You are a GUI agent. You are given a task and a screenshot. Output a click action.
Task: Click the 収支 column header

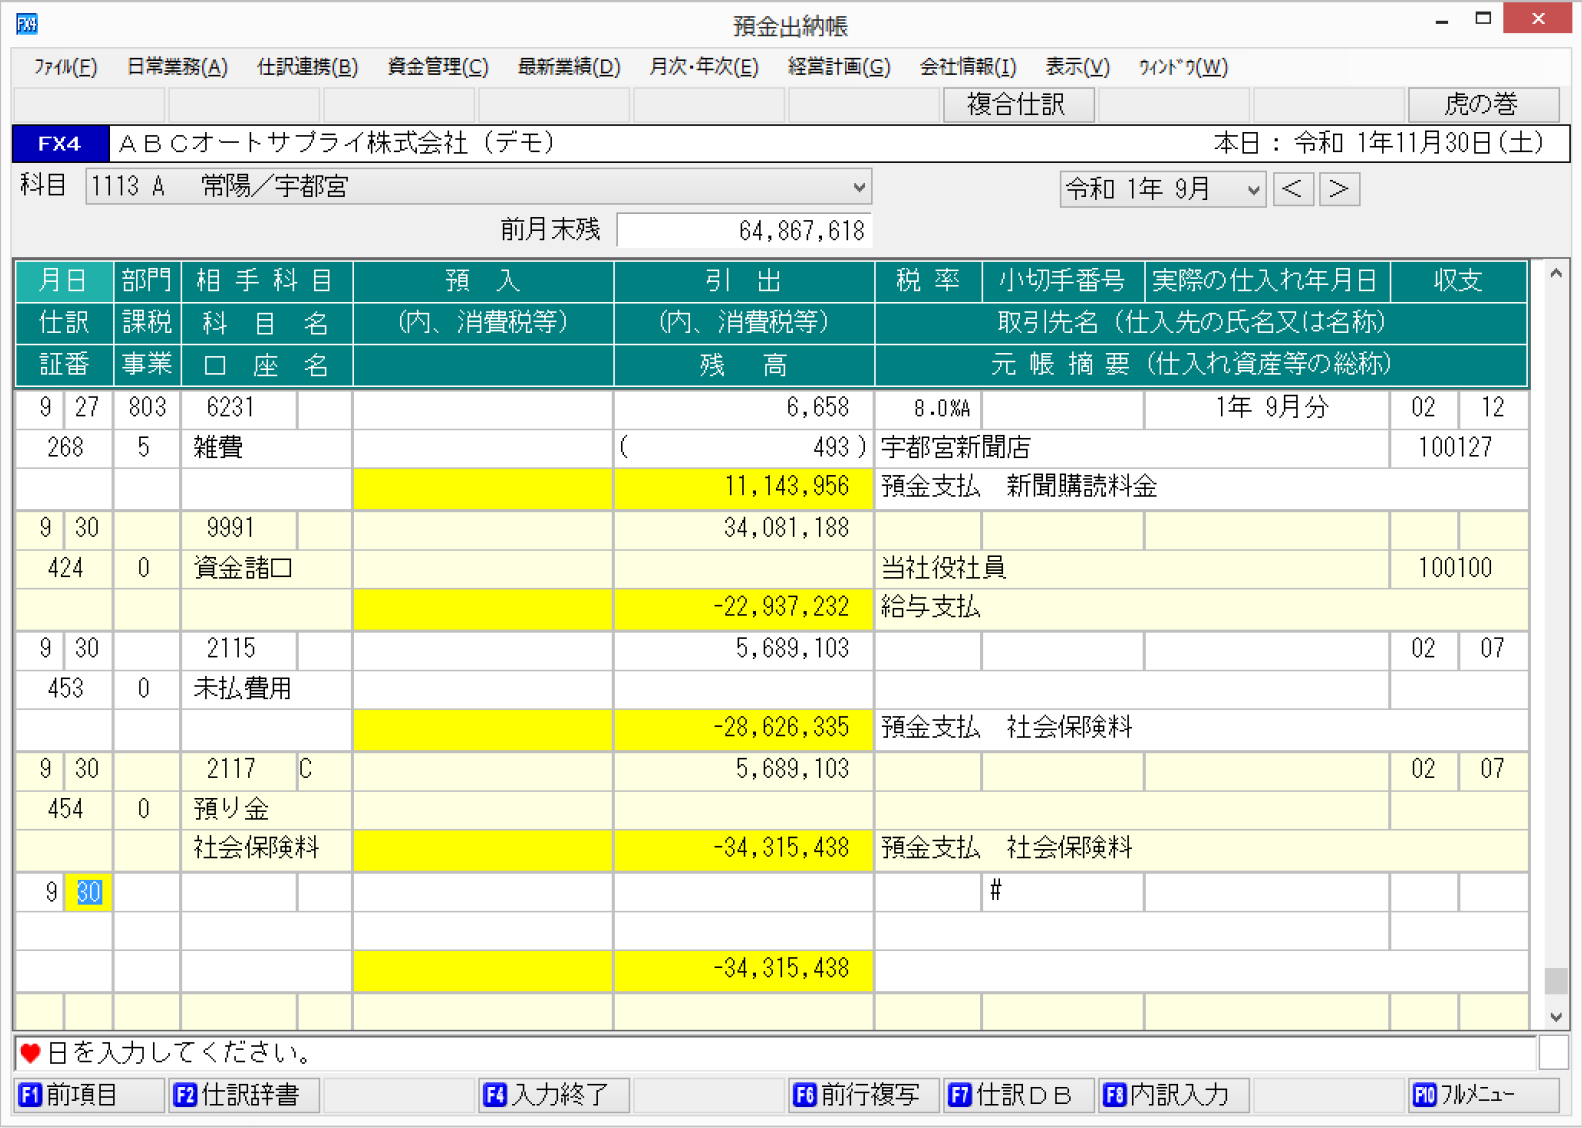pyautogui.click(x=1459, y=281)
